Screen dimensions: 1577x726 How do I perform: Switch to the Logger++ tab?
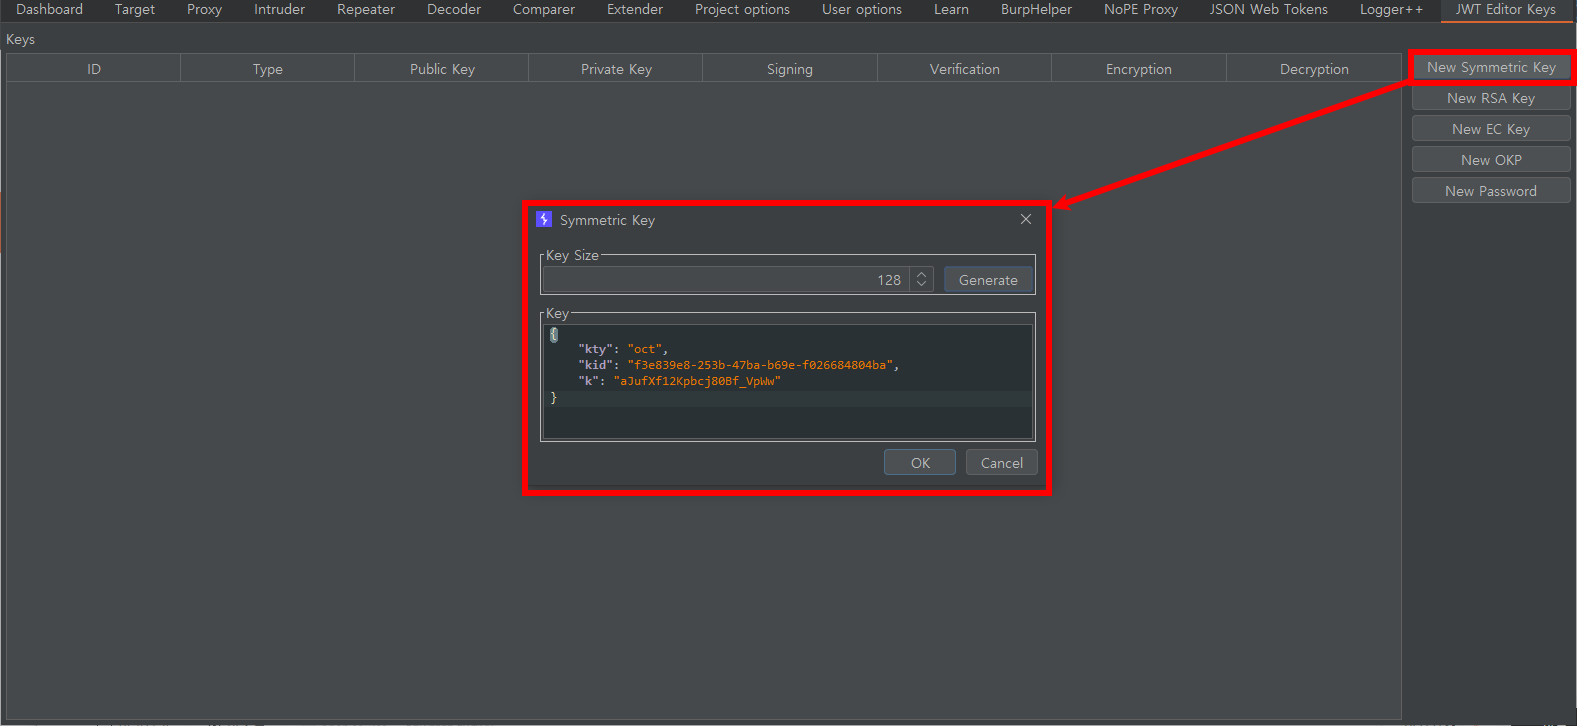point(1391,9)
